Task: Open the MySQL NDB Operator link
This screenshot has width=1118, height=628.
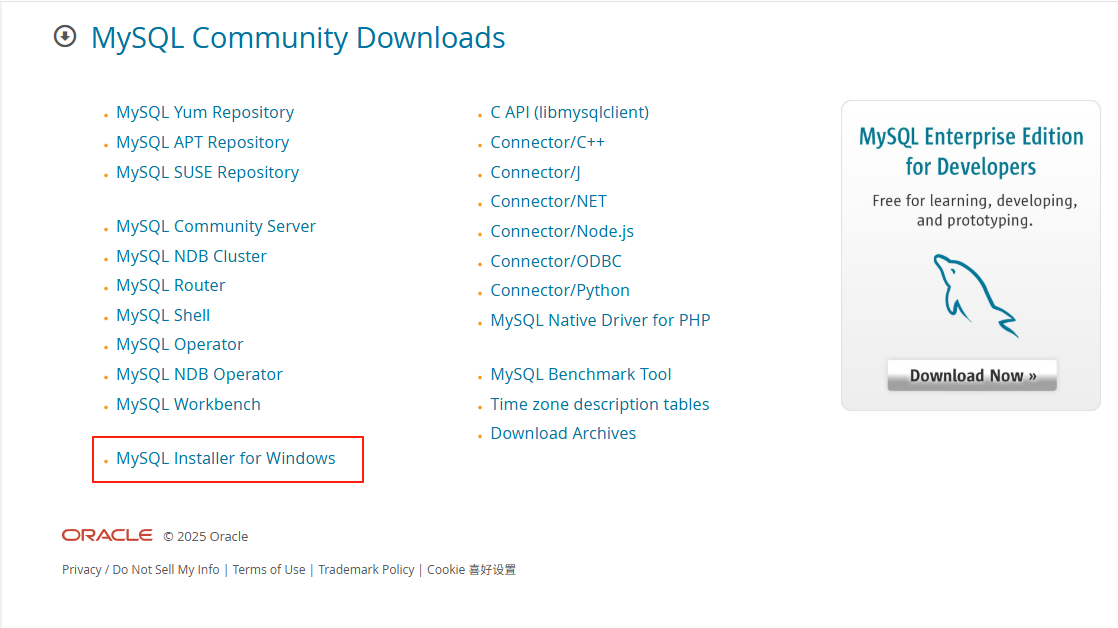Action: [200, 374]
